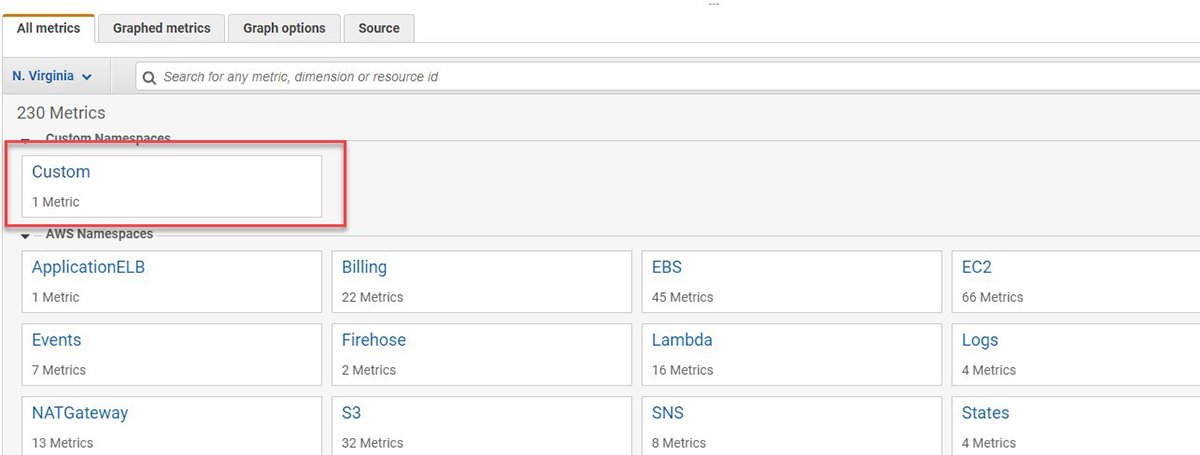Collapse the Custom Namespaces section
Screen dimensions: 1200x455
tap(25, 139)
